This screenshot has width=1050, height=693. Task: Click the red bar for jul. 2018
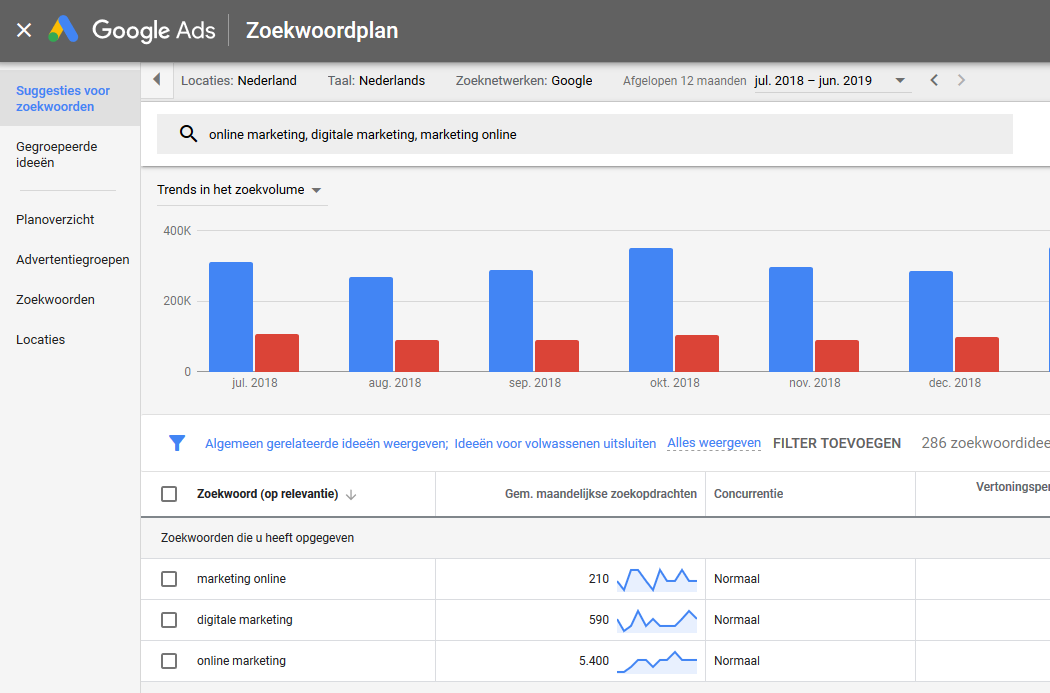tap(277, 353)
